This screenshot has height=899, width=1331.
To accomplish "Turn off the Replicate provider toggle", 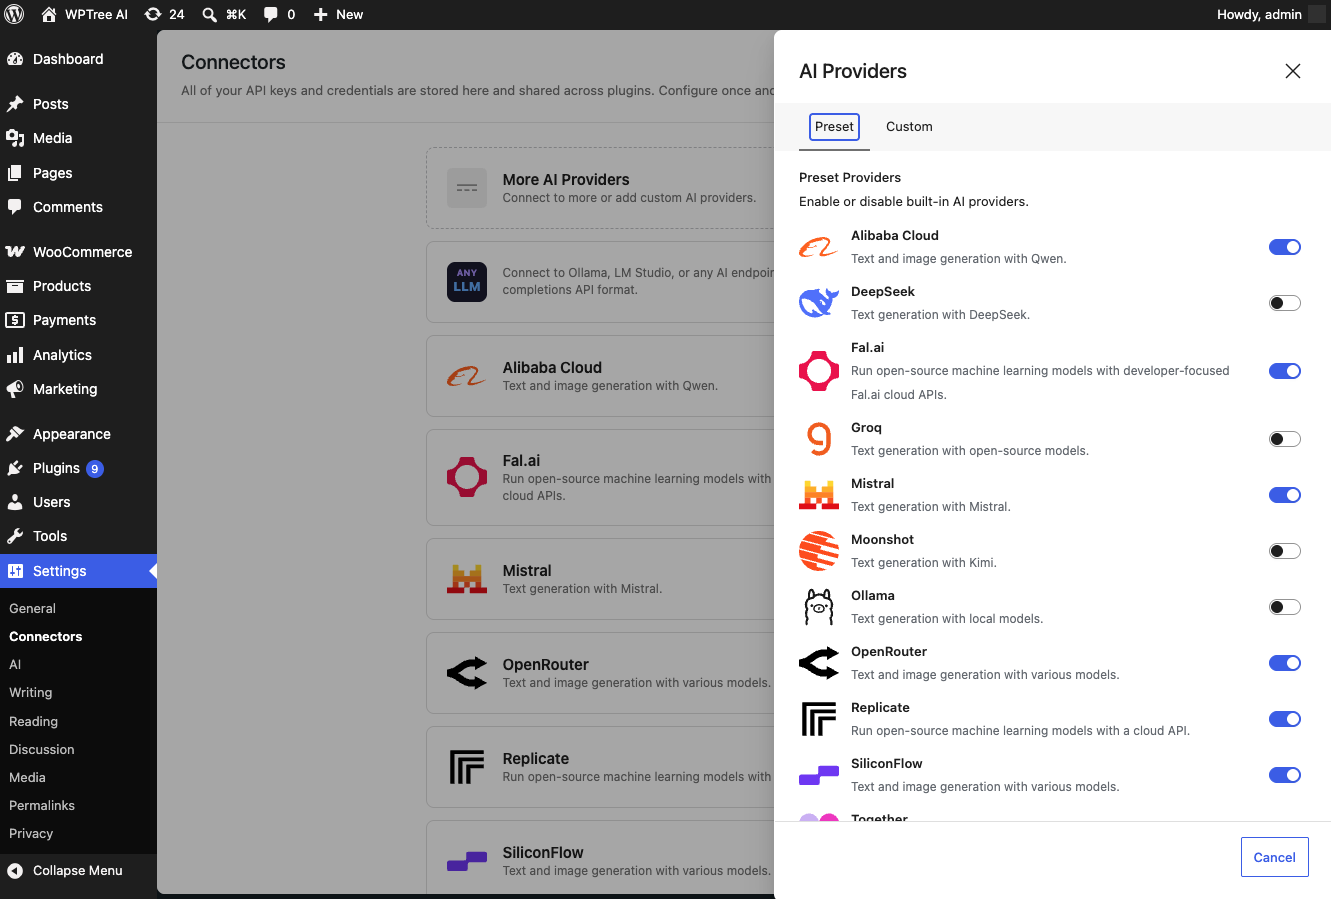I will coord(1284,719).
